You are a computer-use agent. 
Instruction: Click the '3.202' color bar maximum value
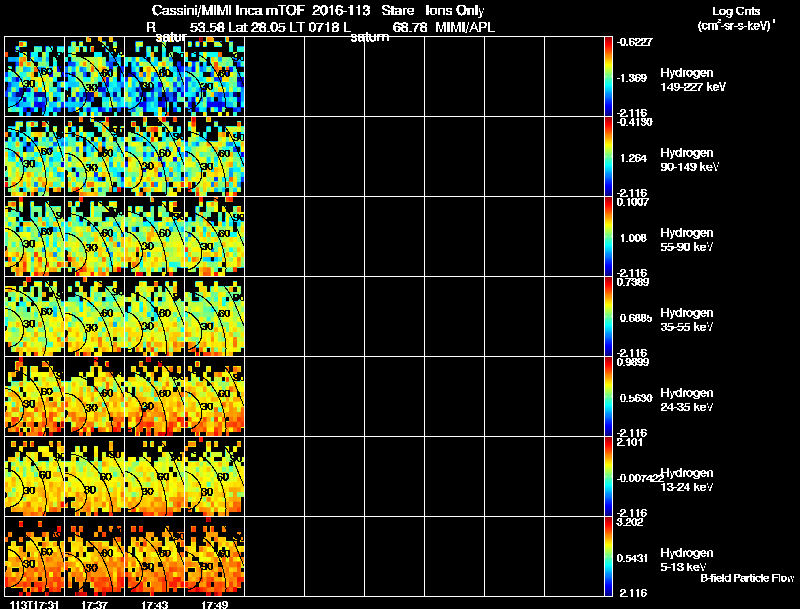point(630,522)
